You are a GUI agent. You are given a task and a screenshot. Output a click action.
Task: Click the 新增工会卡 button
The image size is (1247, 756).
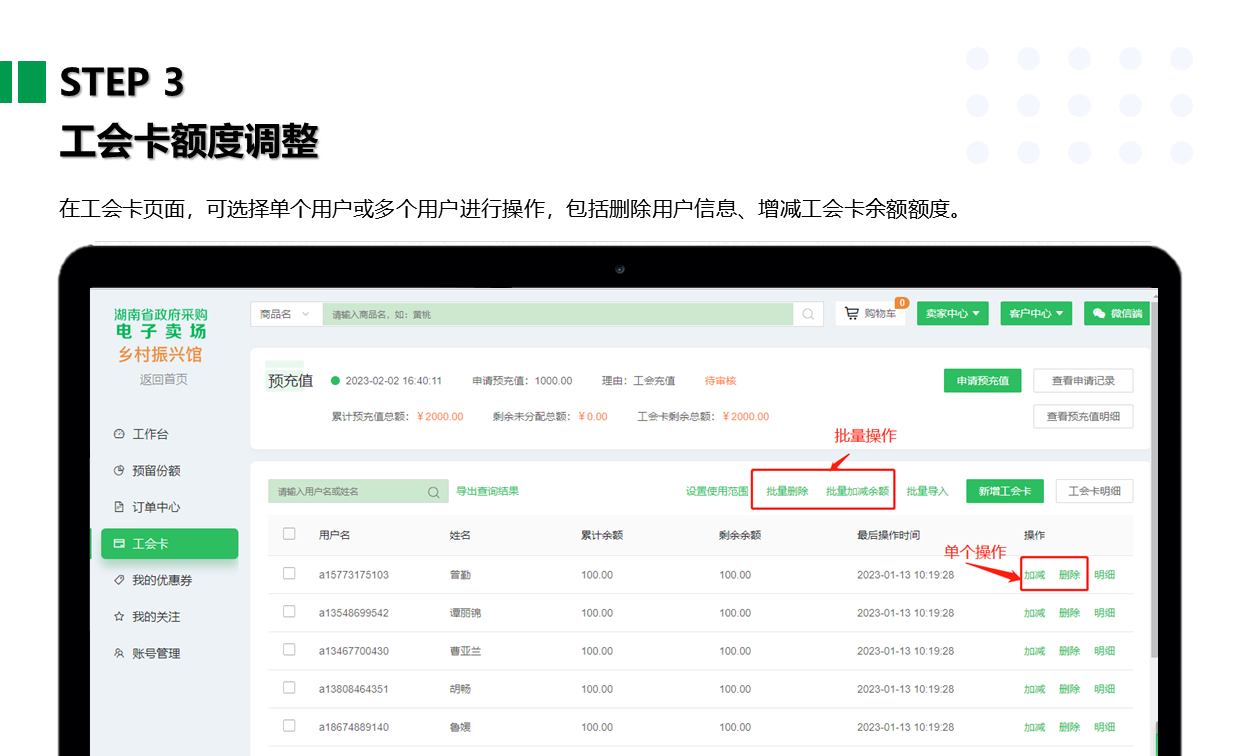(x=1005, y=491)
